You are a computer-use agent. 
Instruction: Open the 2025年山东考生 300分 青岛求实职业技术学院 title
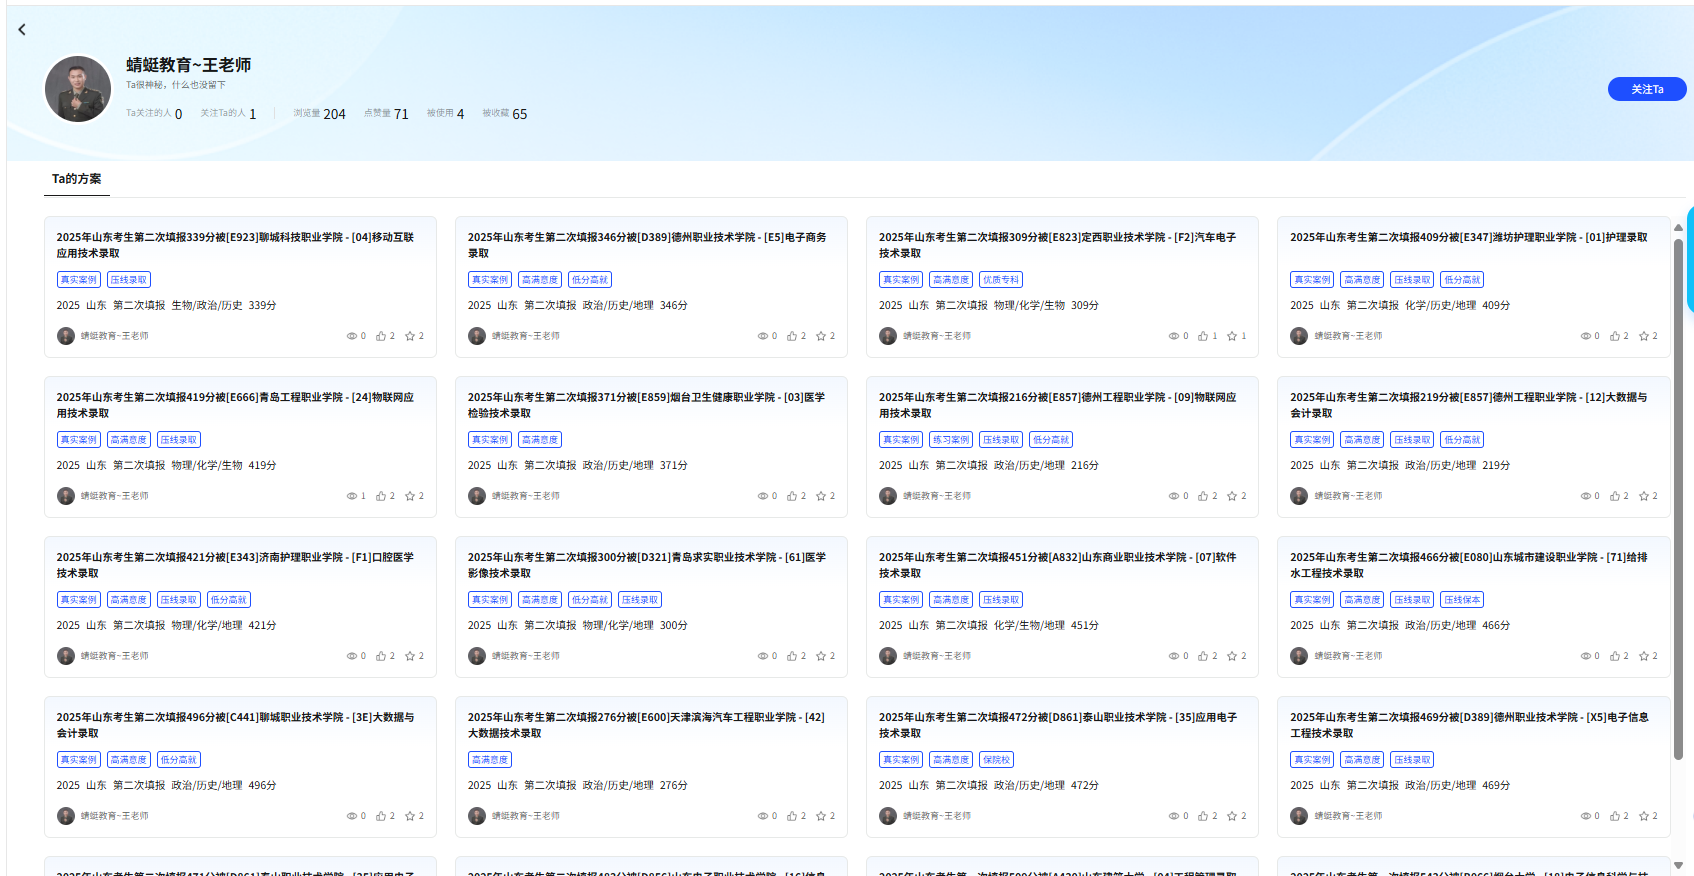(x=646, y=565)
